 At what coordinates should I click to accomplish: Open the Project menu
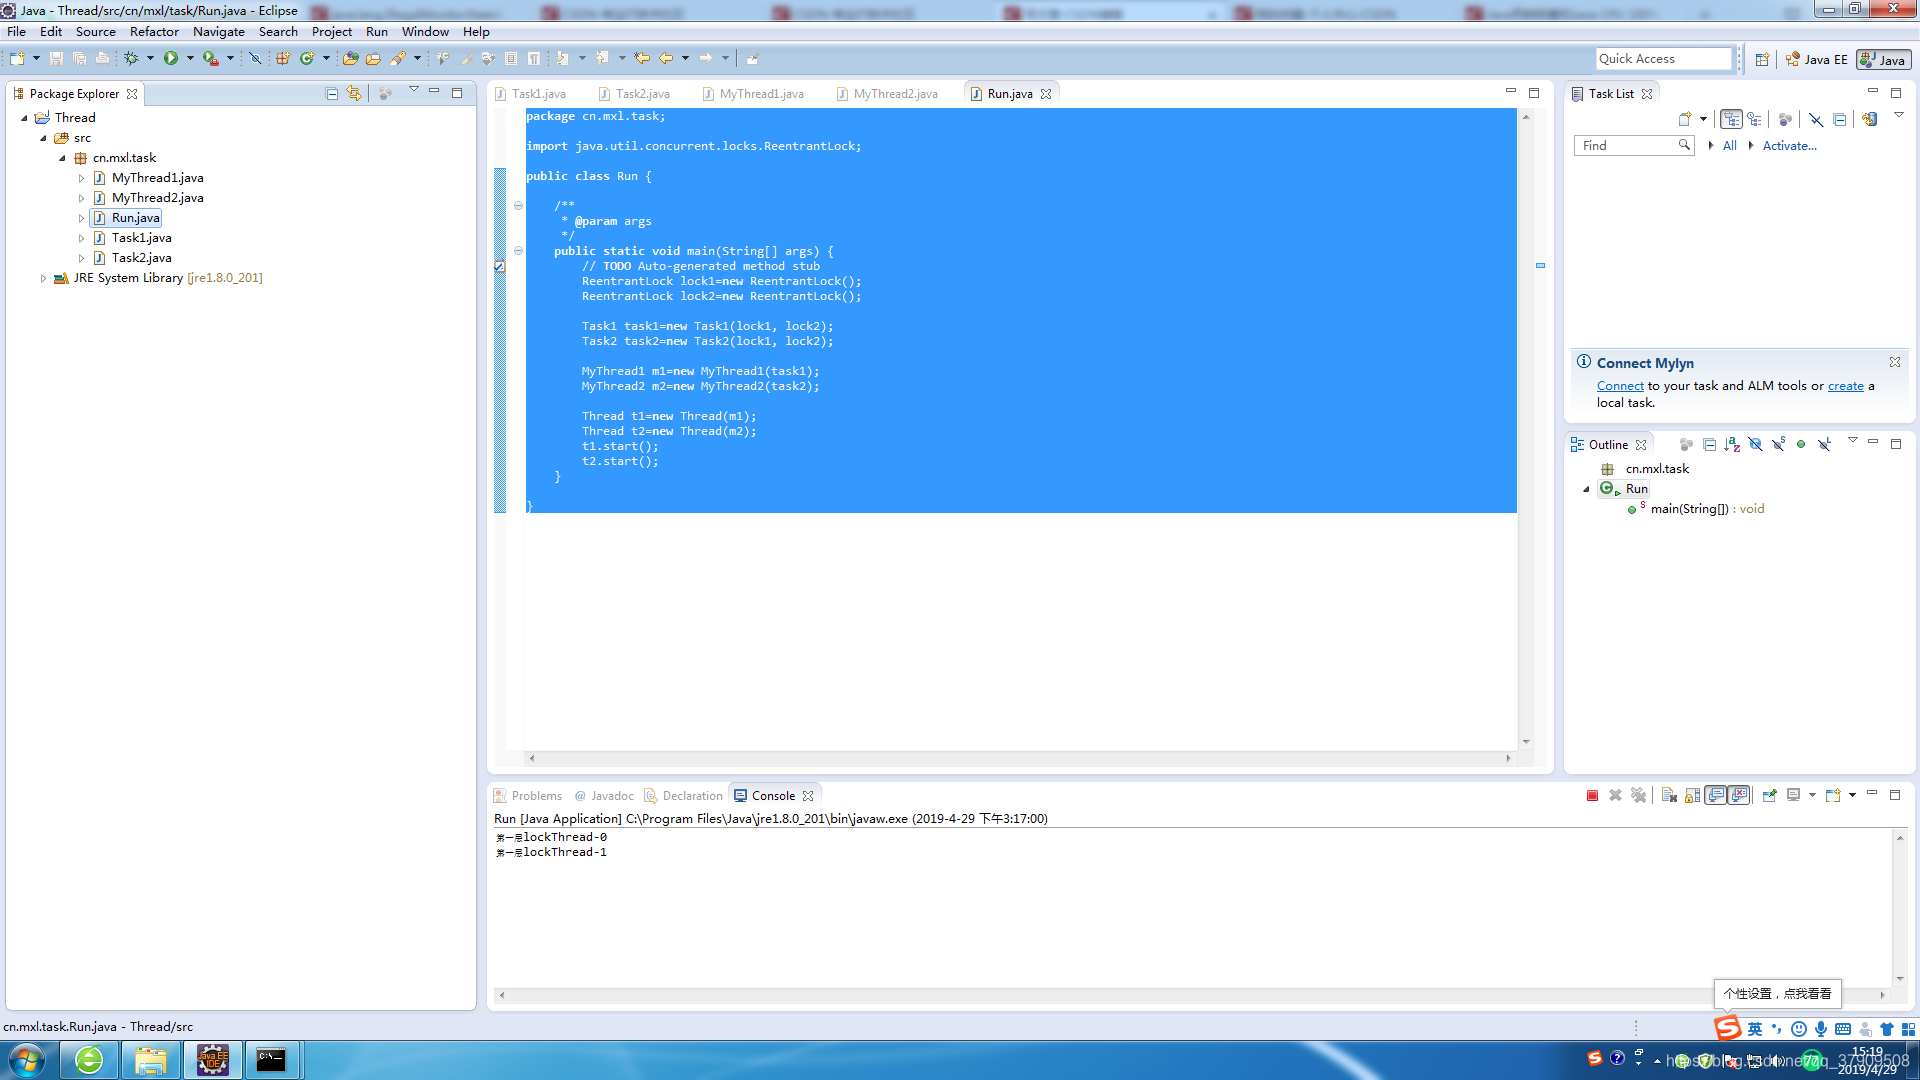332,32
